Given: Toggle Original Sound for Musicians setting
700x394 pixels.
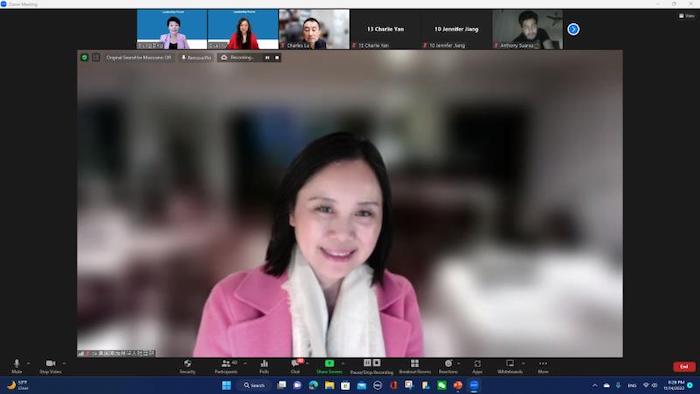Looking at the screenshot, I should pos(138,58).
